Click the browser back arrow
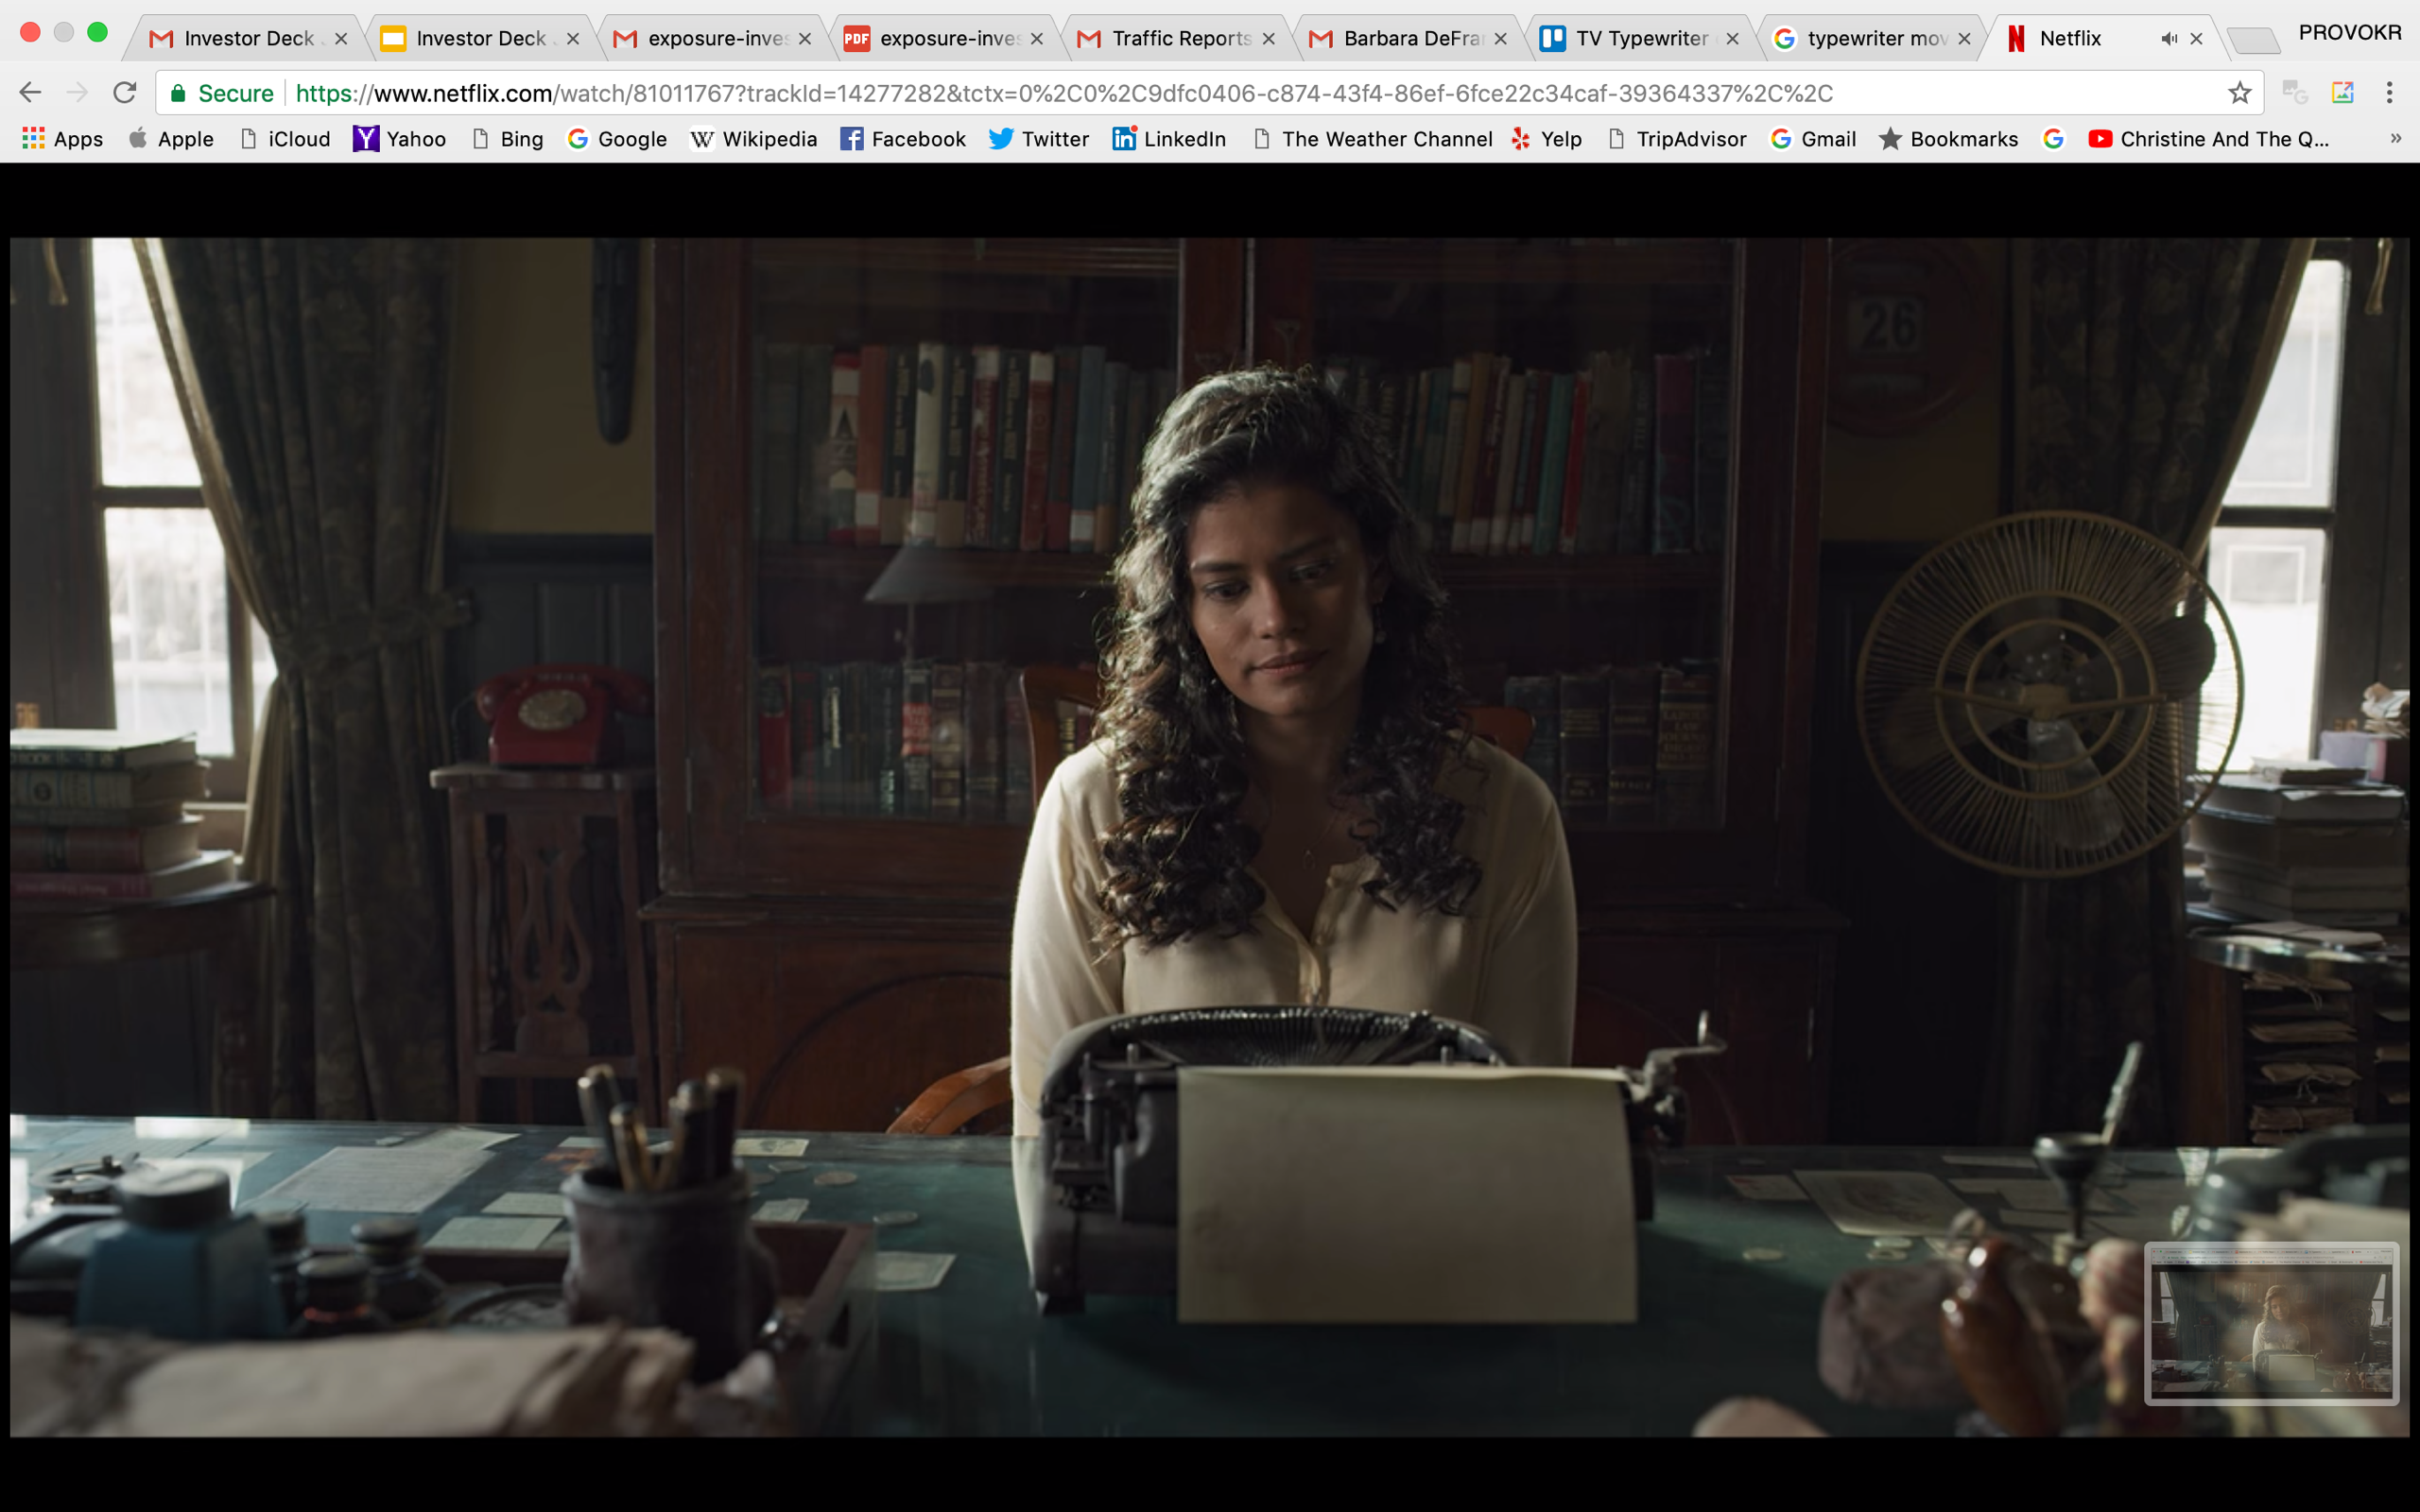Viewport: 2420px width, 1512px height. click(x=30, y=93)
